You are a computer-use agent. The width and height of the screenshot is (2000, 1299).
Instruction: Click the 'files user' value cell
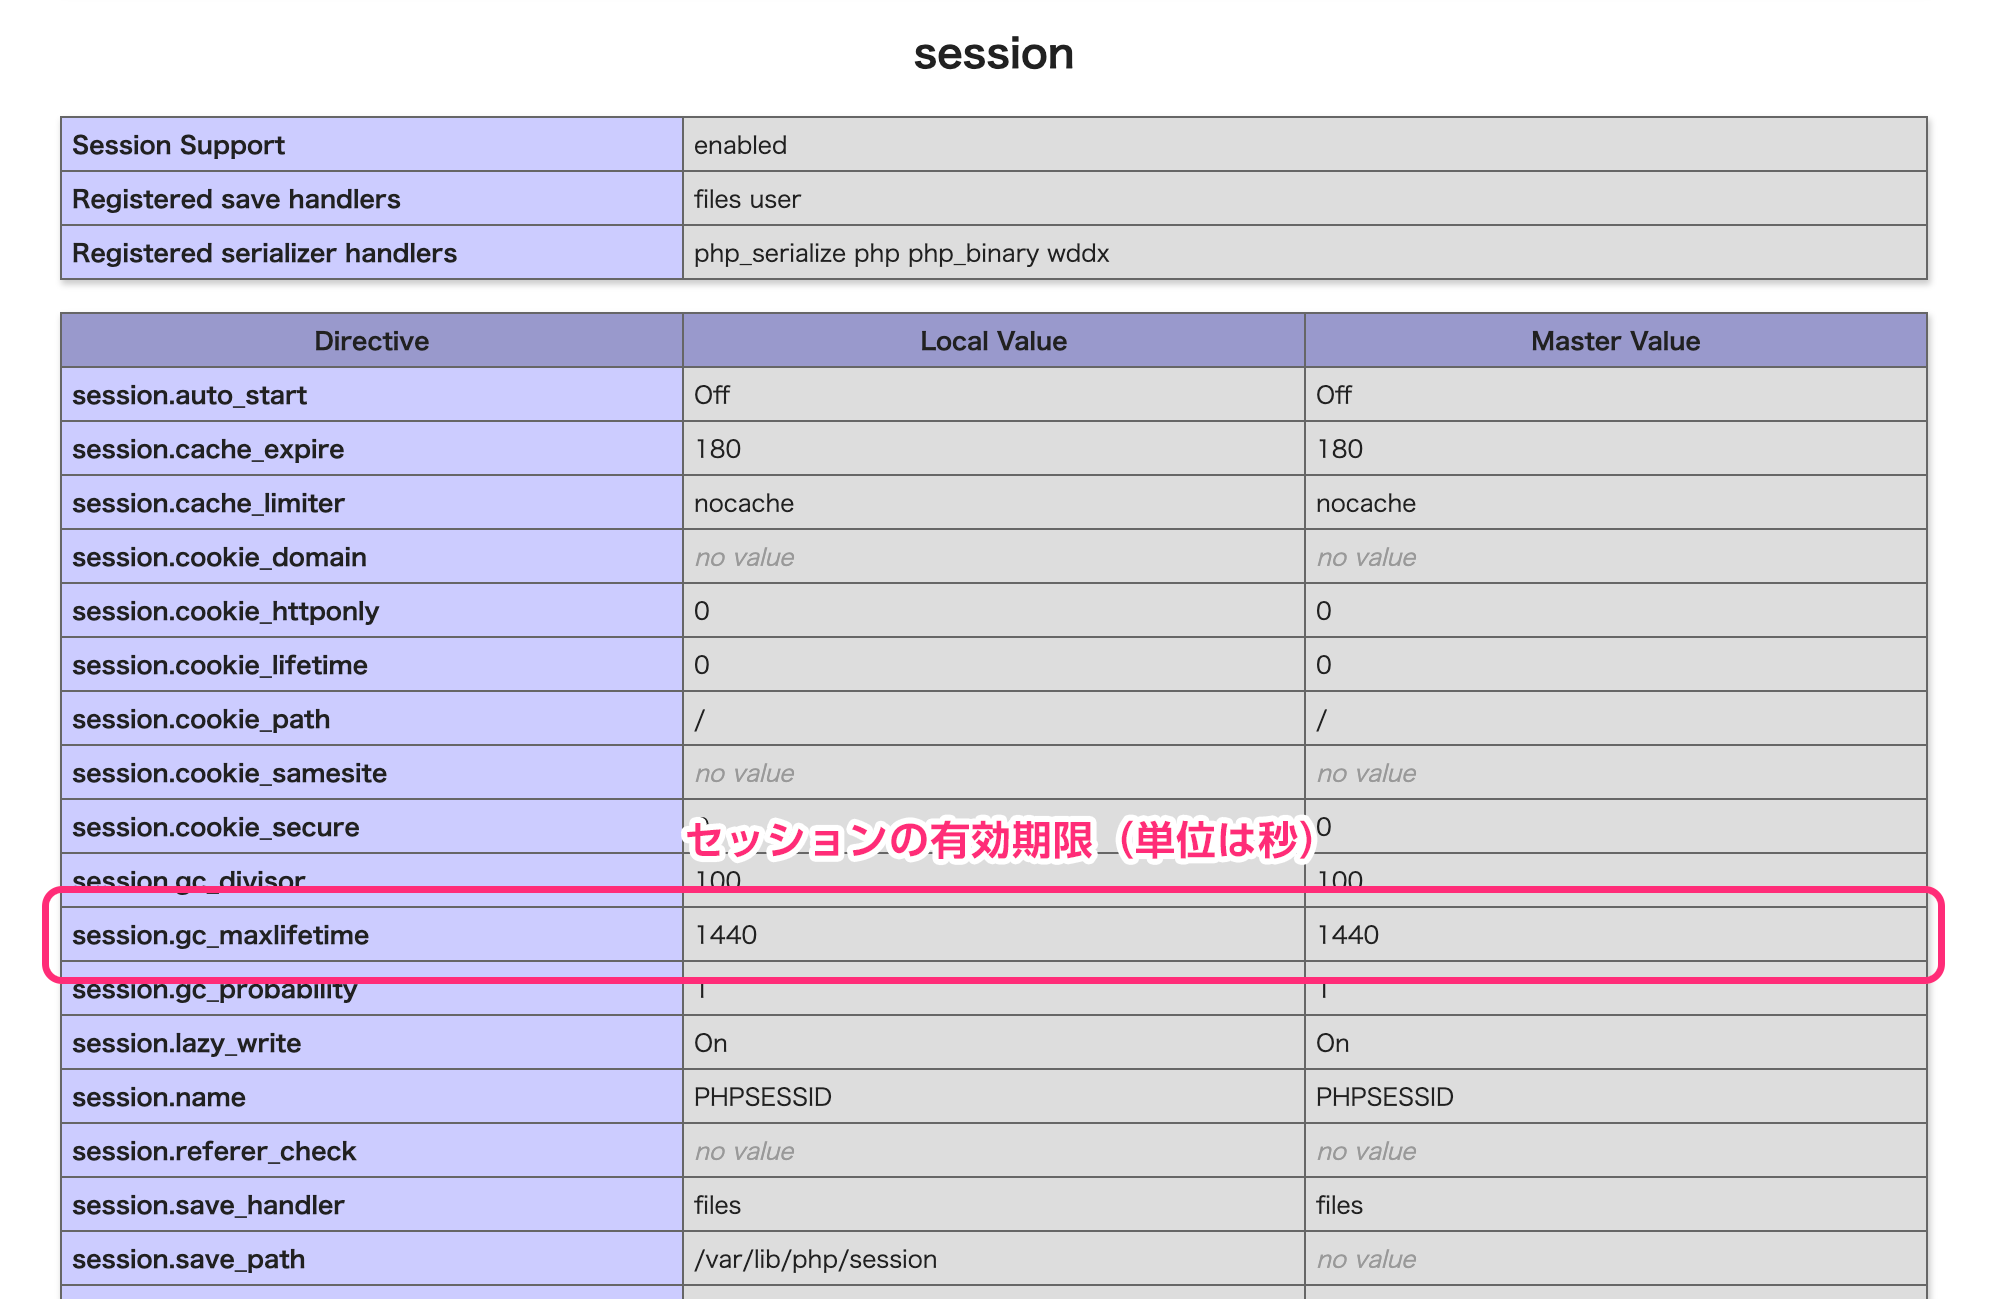(x=1305, y=199)
